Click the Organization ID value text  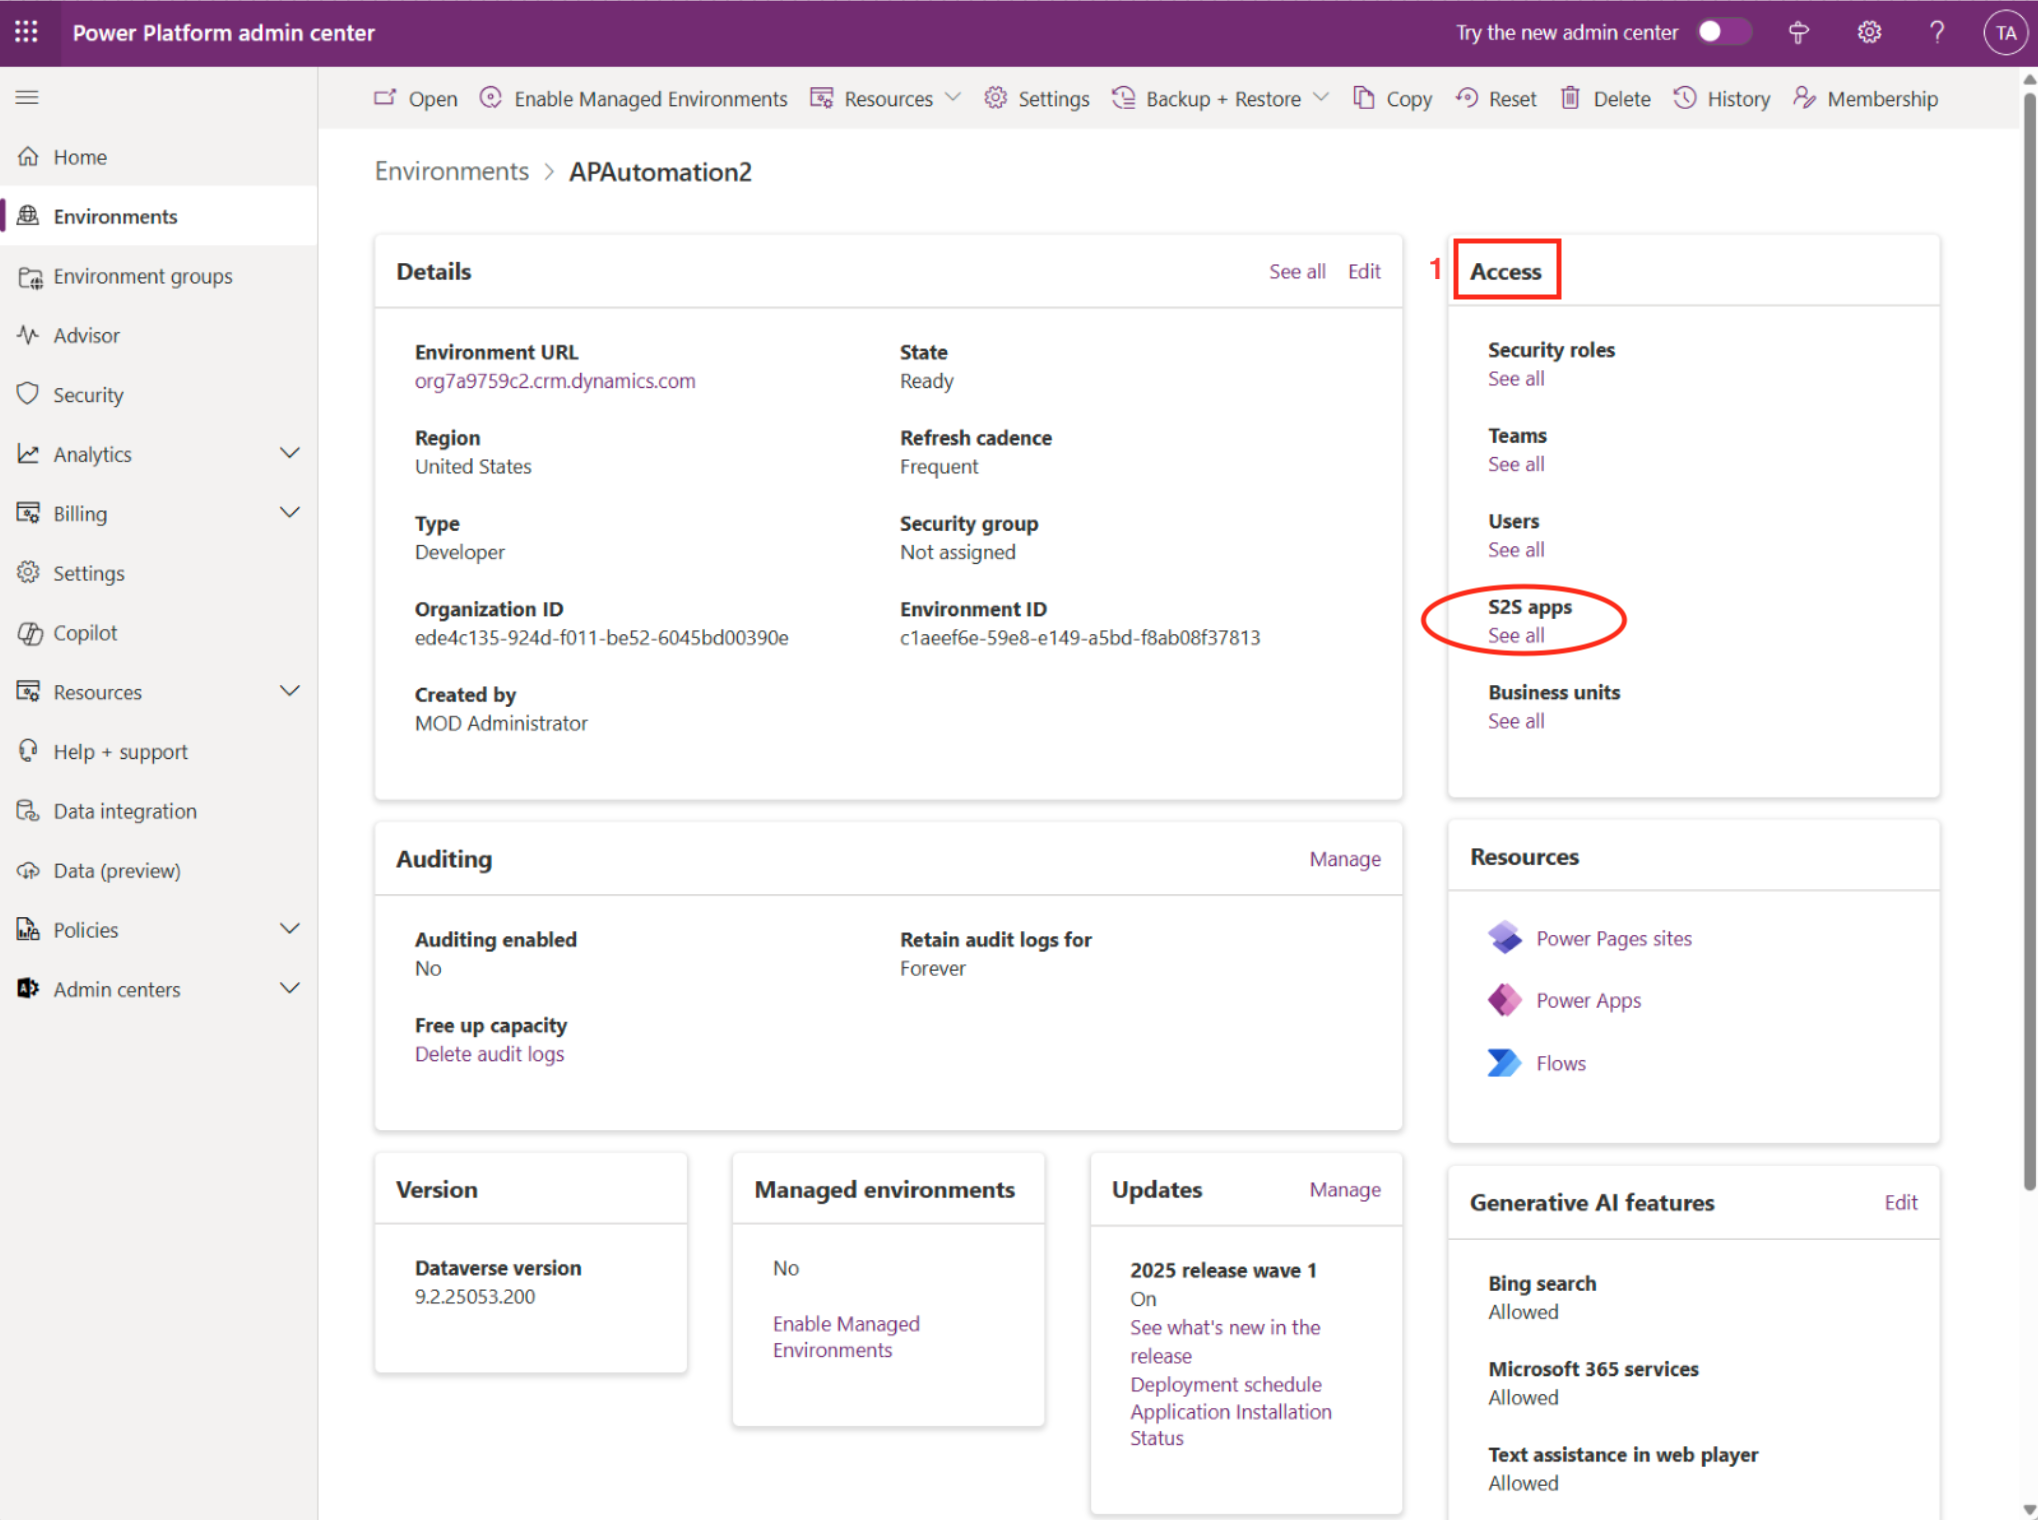602,638
